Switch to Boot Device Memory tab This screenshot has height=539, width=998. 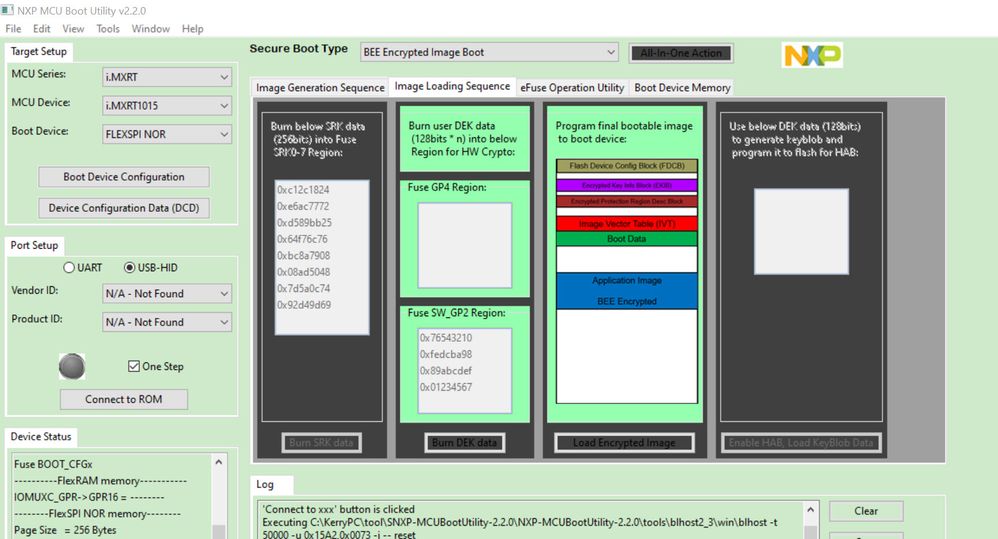click(682, 88)
